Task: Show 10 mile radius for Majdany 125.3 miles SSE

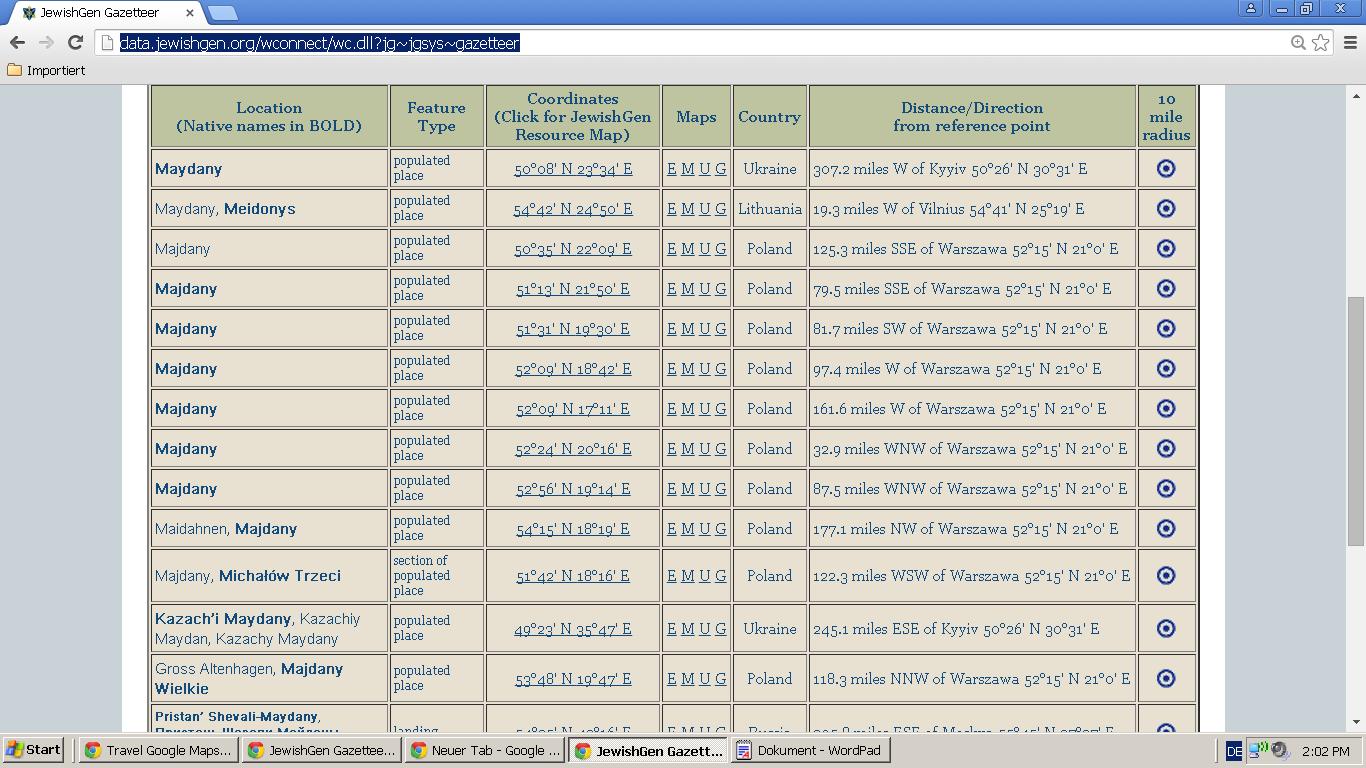Action: [x=1166, y=248]
